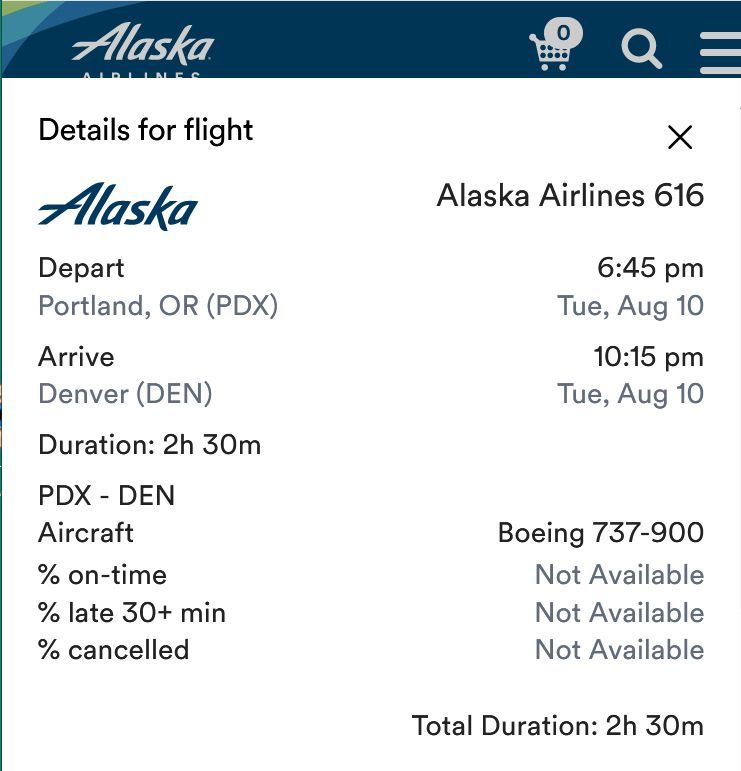Click the % on-time Not Available value
This screenshot has width=741, height=771.
pos(620,574)
